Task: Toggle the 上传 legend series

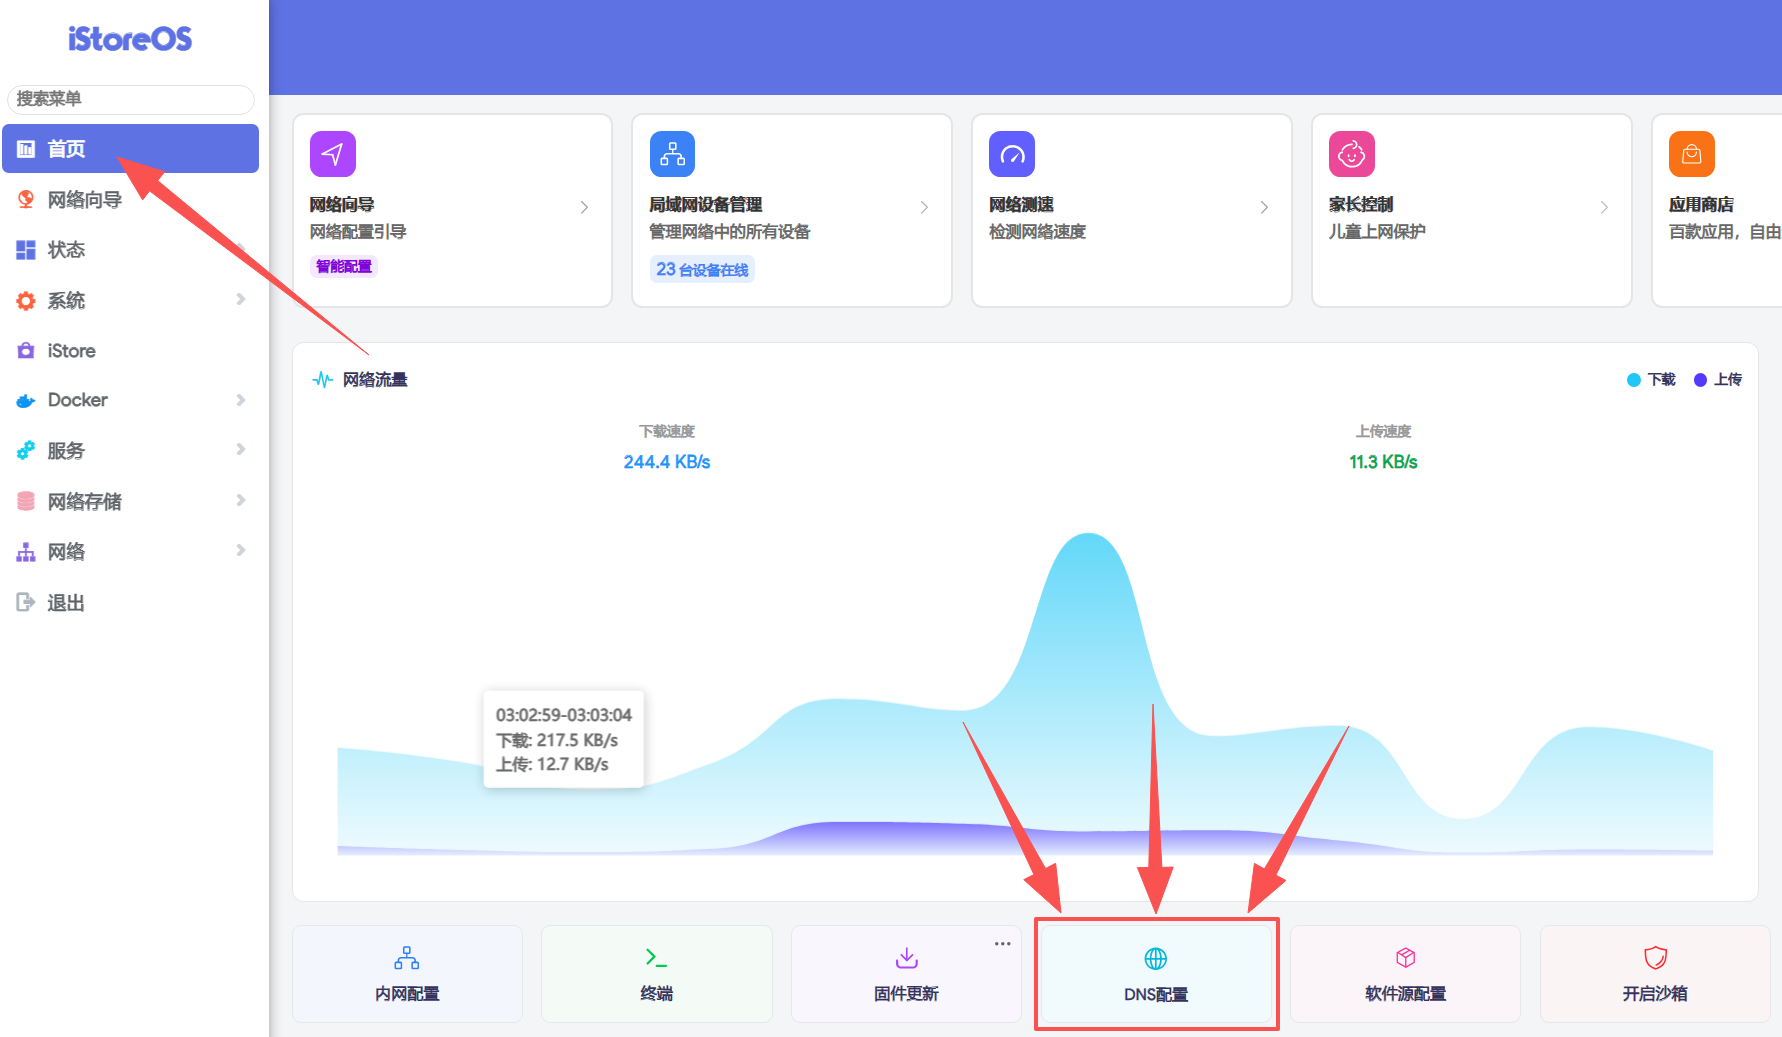Action: tap(1718, 380)
